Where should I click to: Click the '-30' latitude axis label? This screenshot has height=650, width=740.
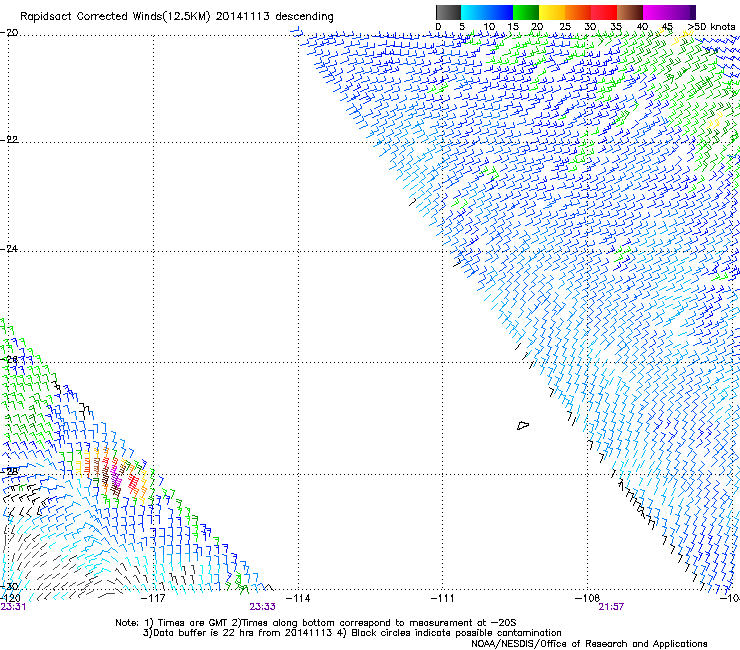9,586
